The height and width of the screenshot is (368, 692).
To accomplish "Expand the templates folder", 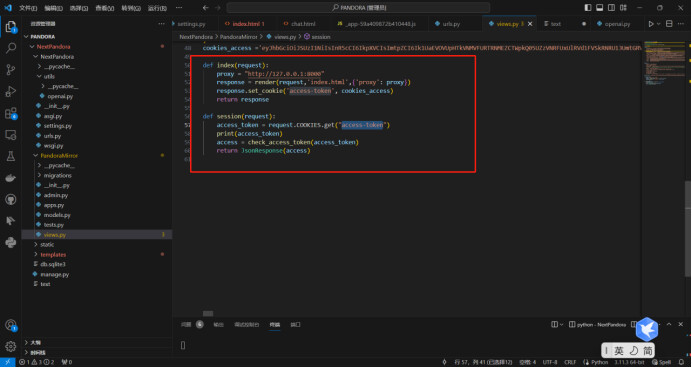I will click(x=36, y=255).
